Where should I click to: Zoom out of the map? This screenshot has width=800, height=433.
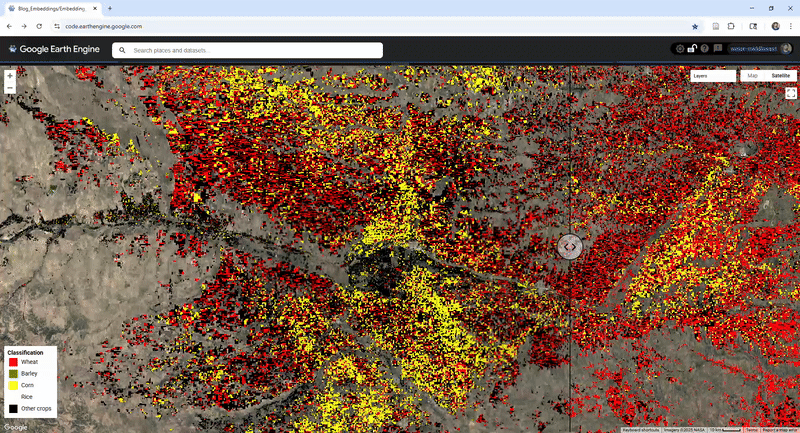point(10,88)
